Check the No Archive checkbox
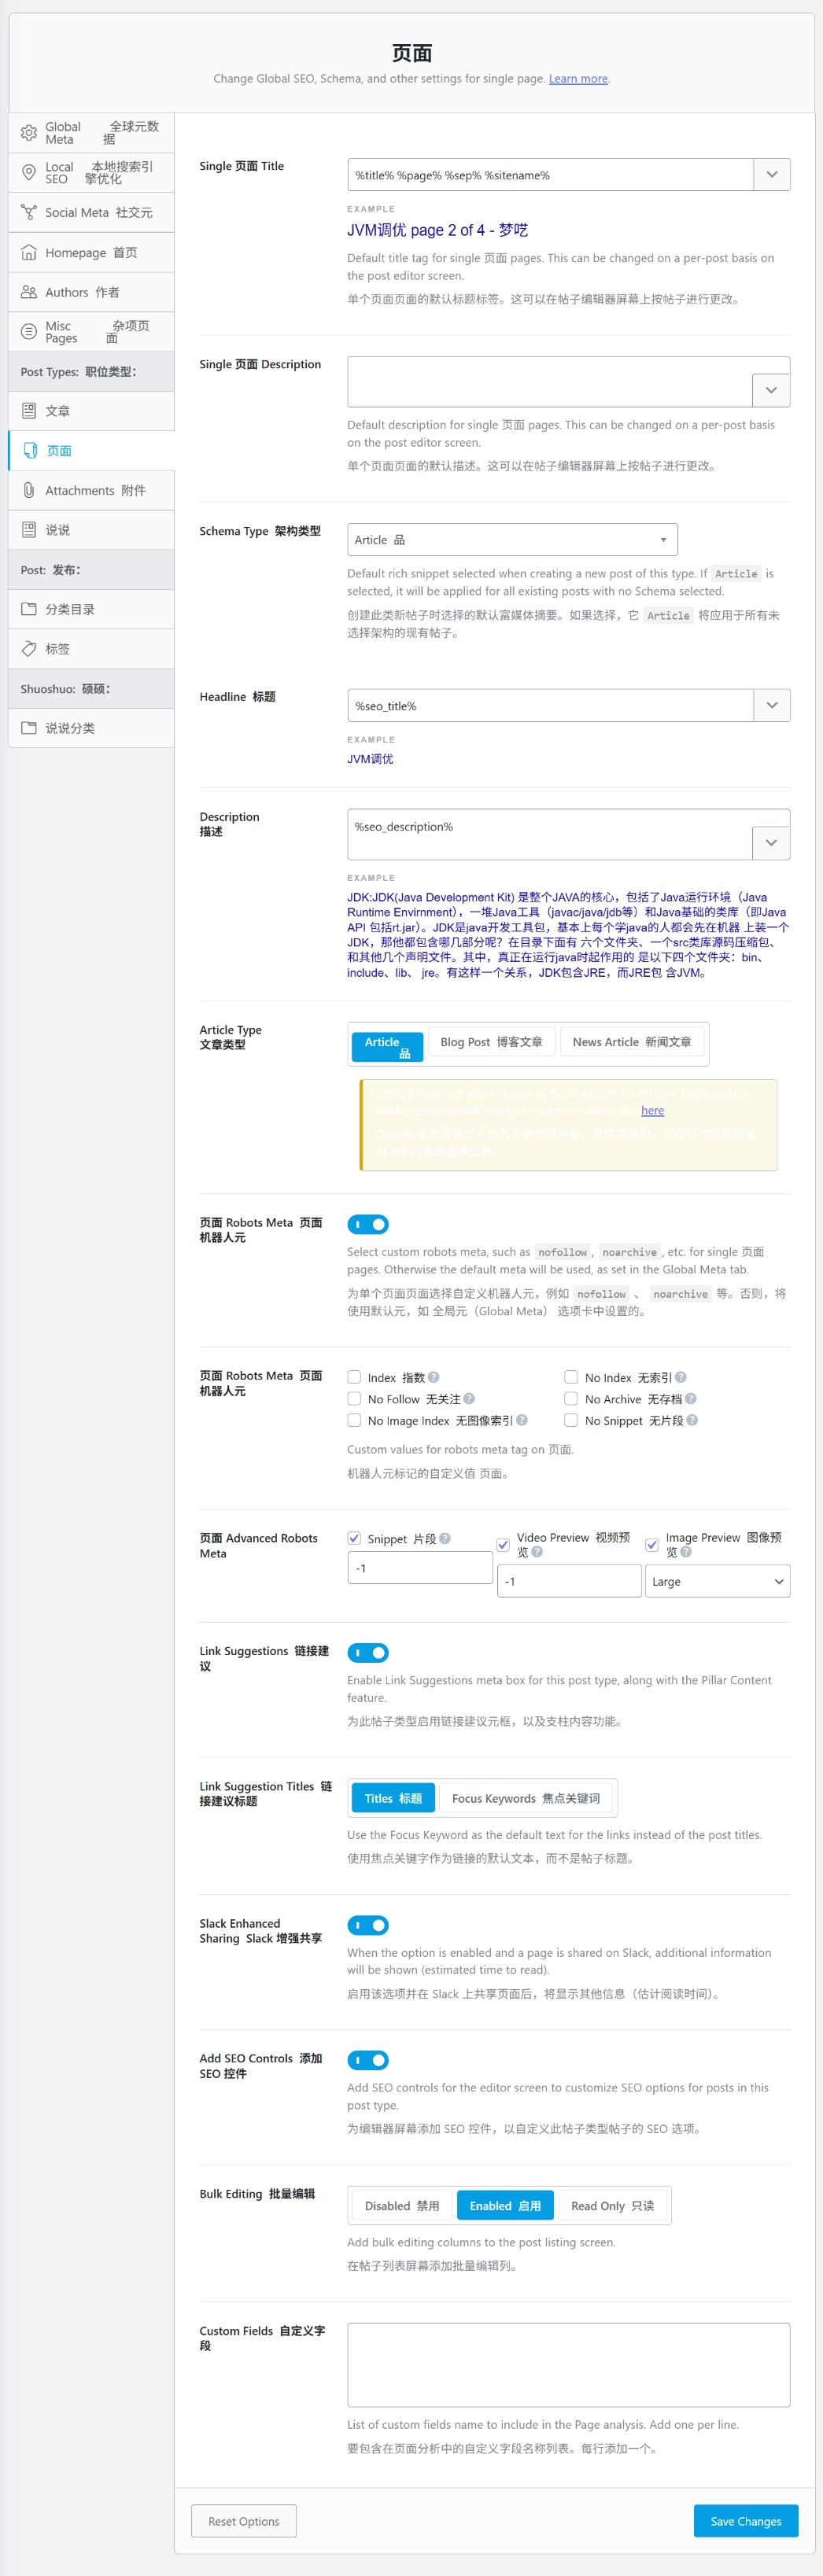 click(571, 1399)
